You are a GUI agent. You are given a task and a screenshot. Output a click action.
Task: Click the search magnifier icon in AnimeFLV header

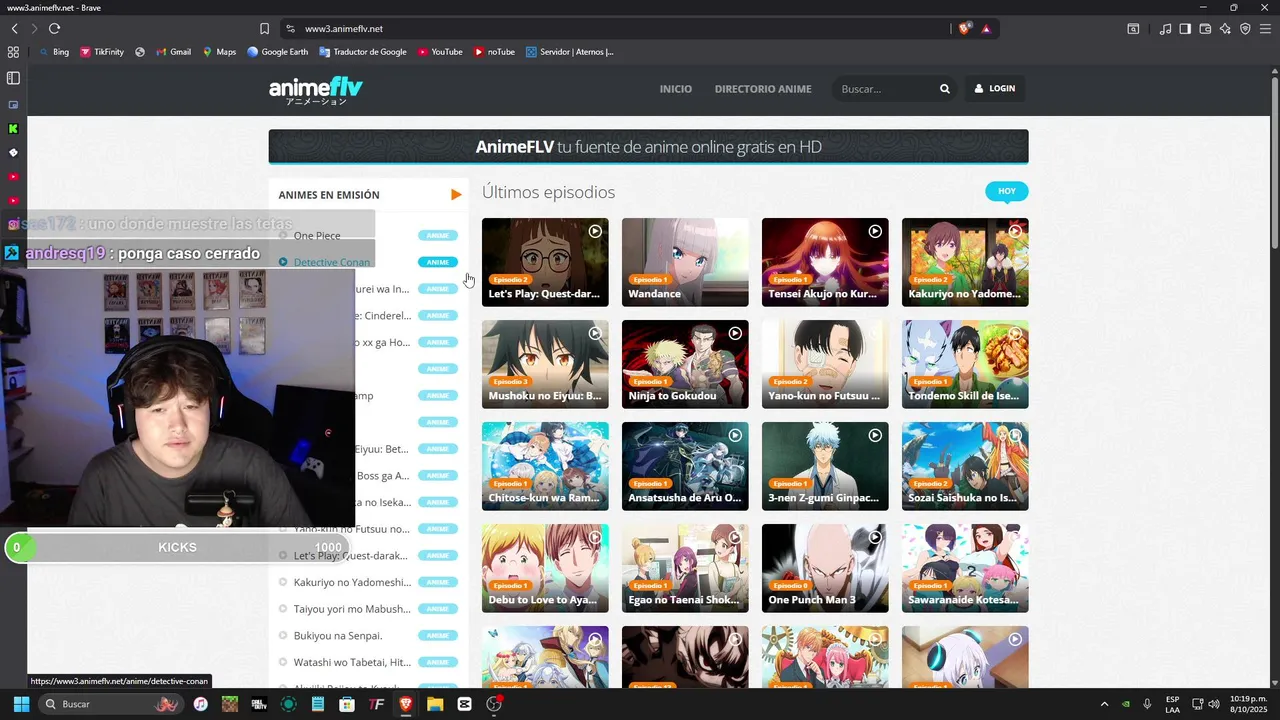click(944, 89)
